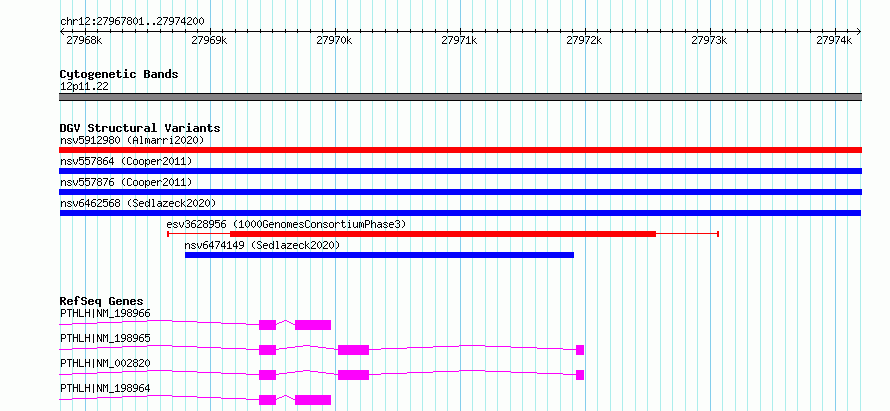
Task: Open the nsv6474149 (Sedlazeck2020) label
Action: [x=262, y=245]
